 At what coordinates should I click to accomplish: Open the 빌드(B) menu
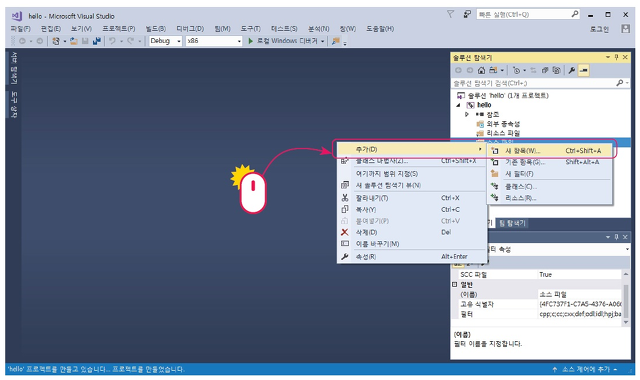click(156, 29)
